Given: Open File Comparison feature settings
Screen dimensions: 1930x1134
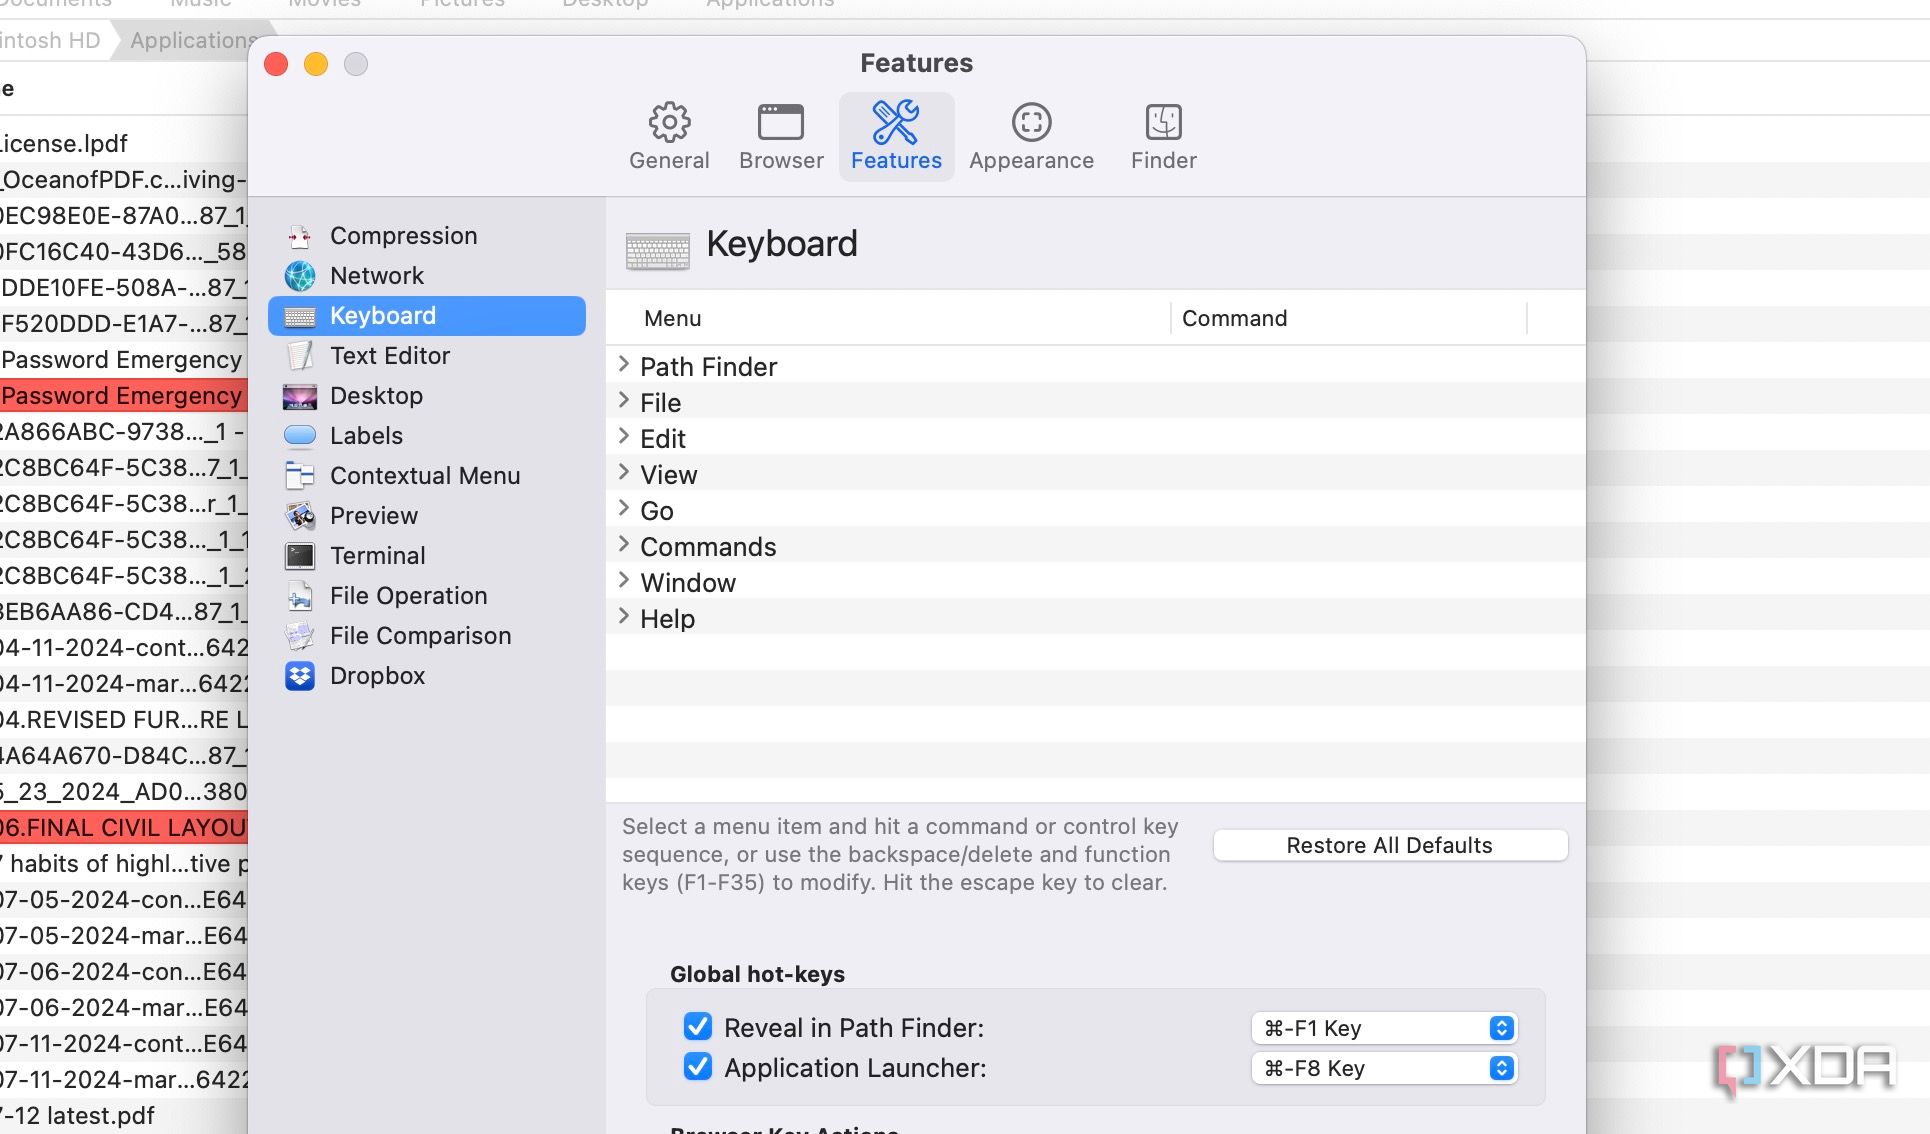Looking at the screenshot, I should 427,636.
